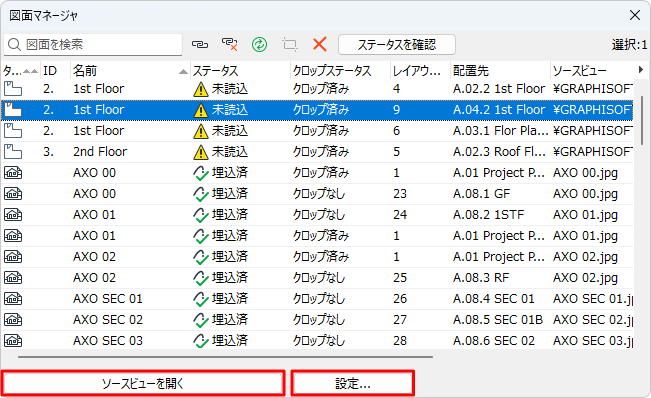Click the link drawing icon in toolbar
This screenshot has width=651, height=398.
pyautogui.click(x=200, y=44)
